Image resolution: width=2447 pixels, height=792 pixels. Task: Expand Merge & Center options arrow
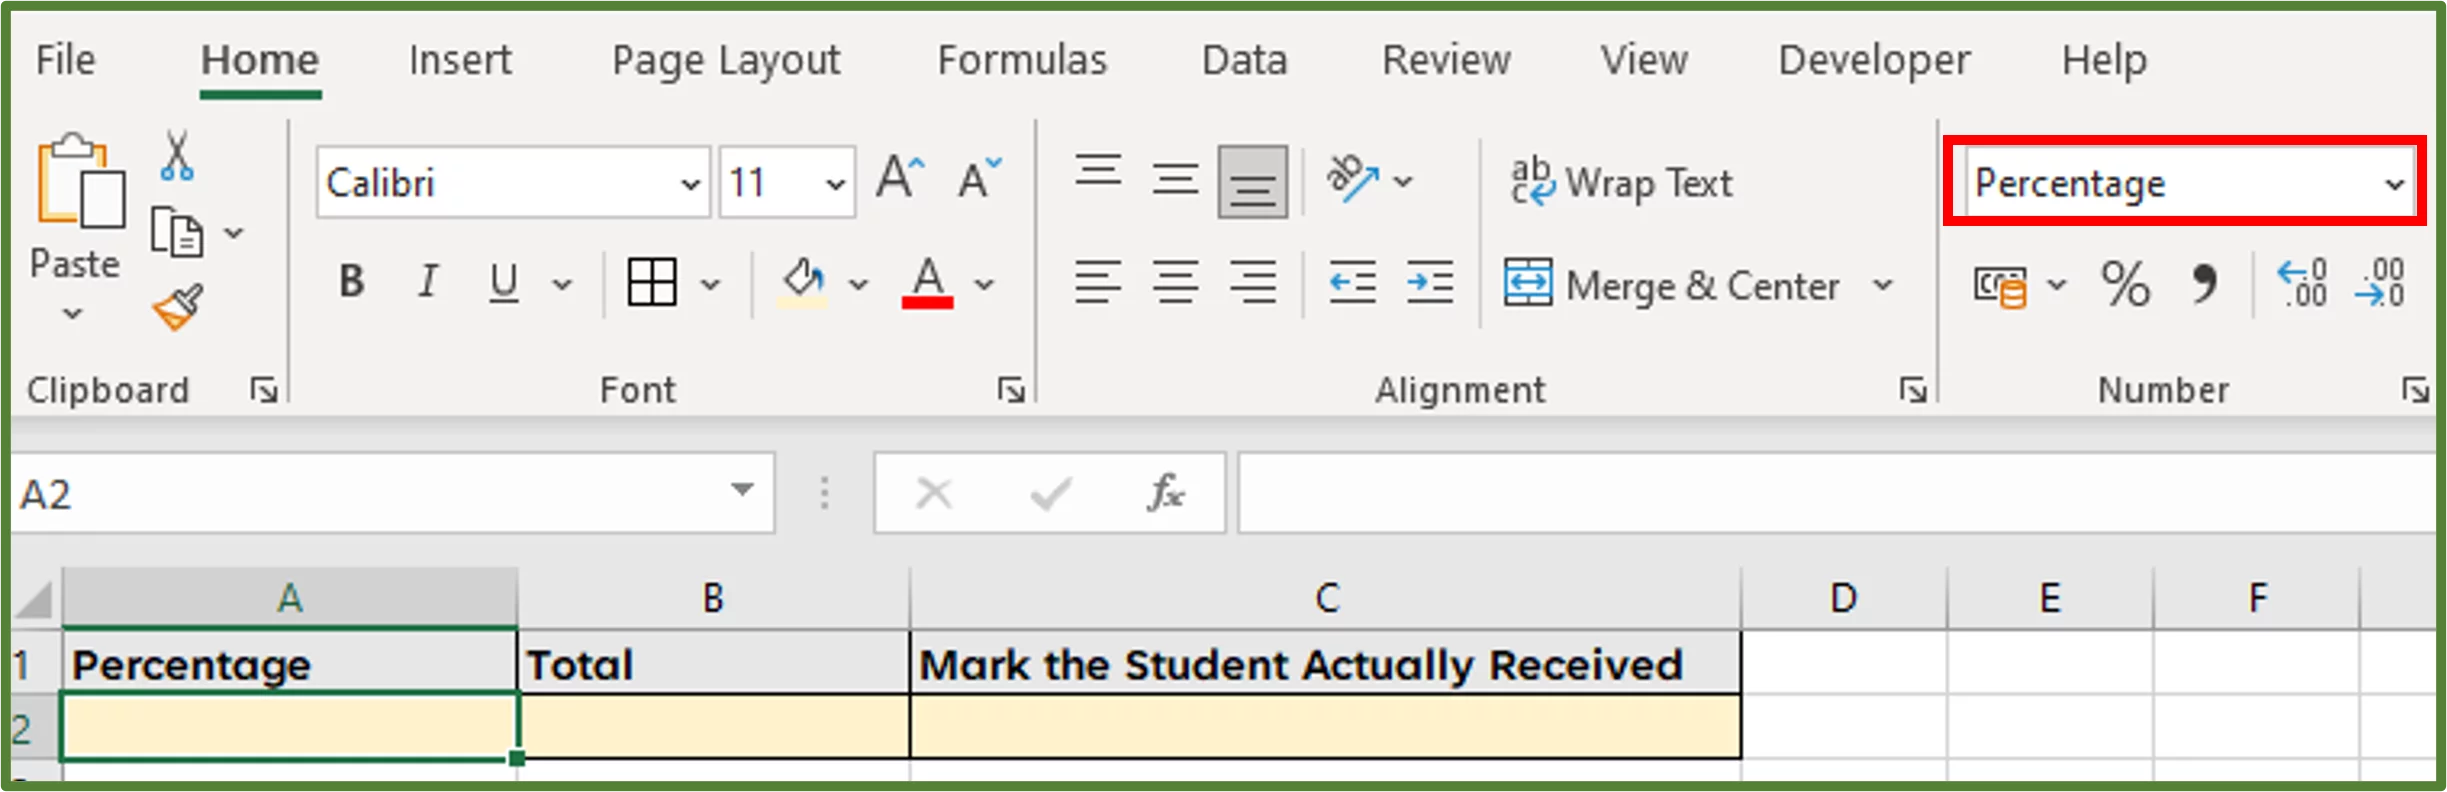click(x=1883, y=285)
